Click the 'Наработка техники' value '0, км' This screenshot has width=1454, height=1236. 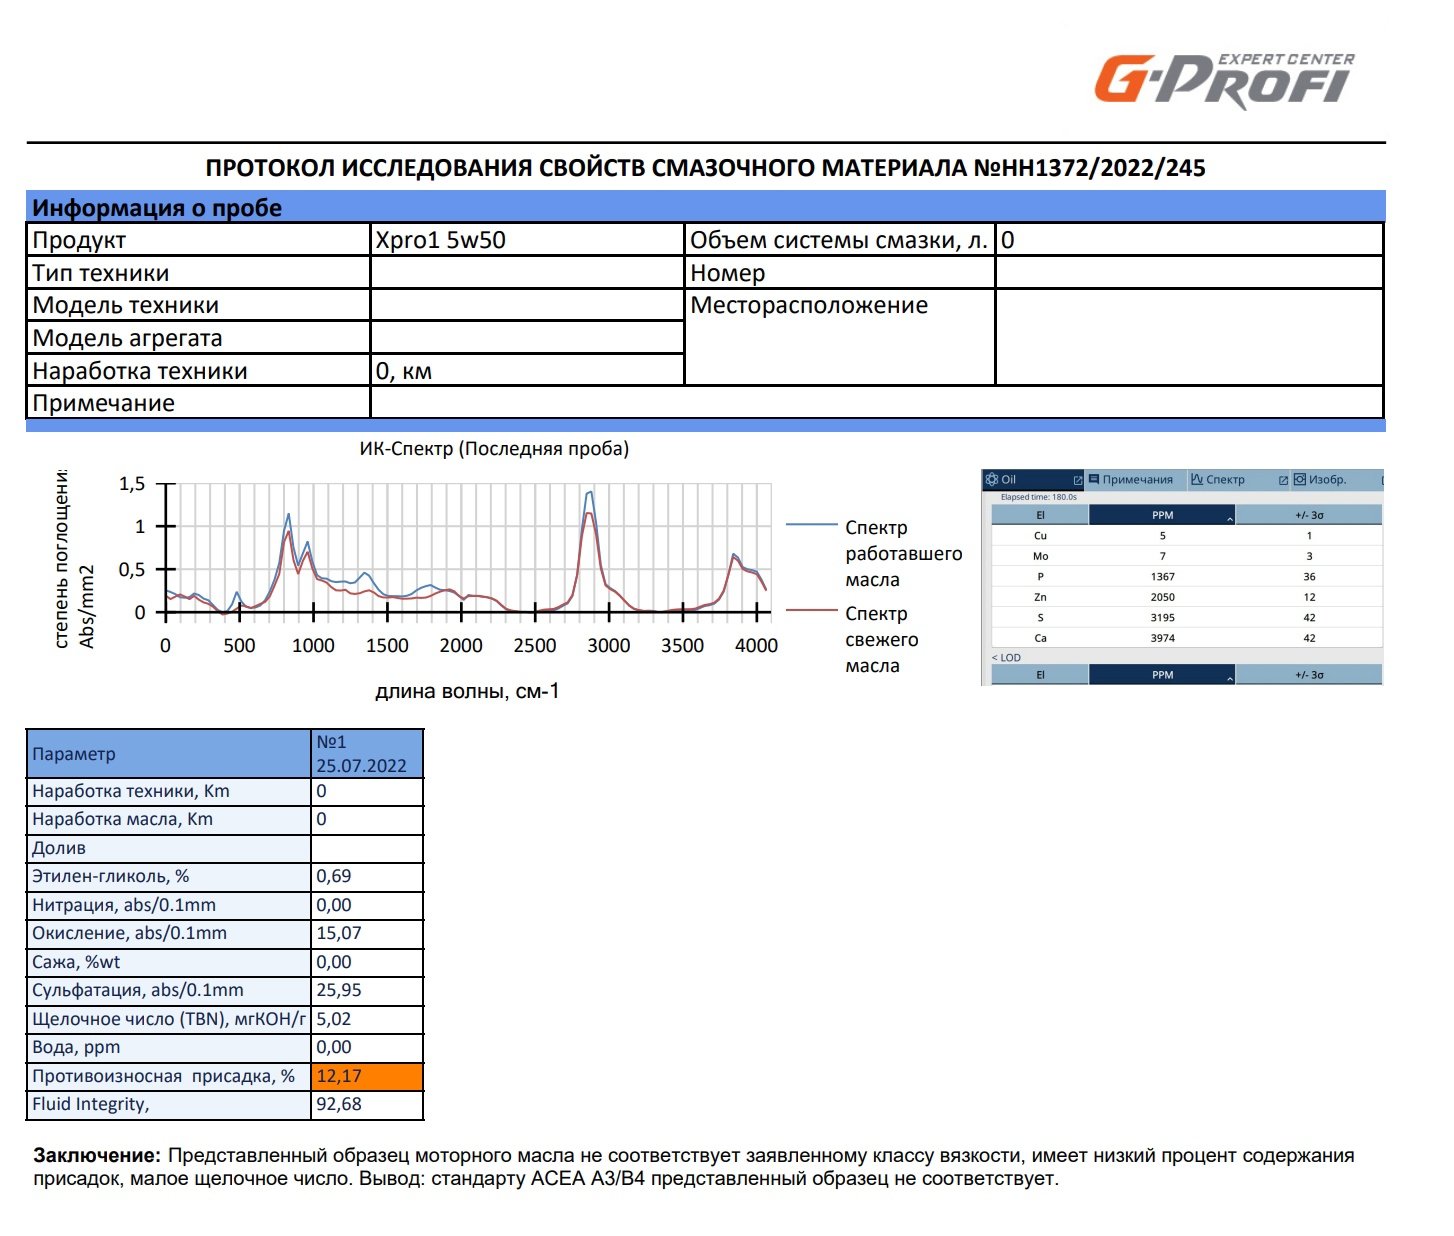pos(404,371)
